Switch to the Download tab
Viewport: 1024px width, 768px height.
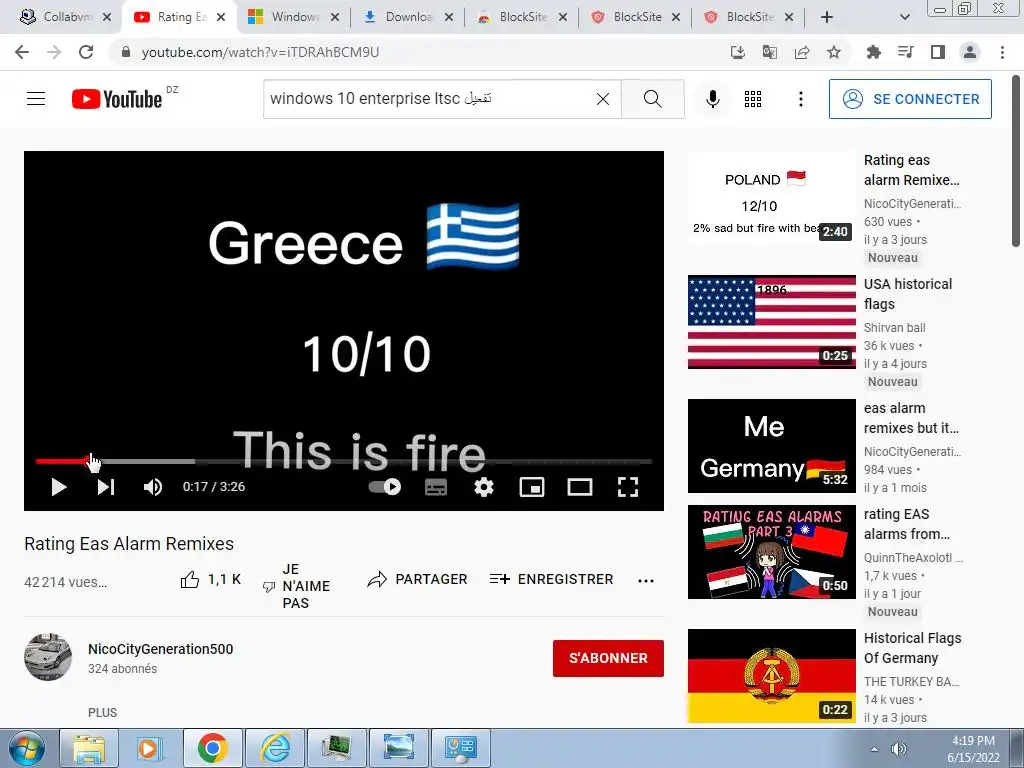[x=409, y=17]
